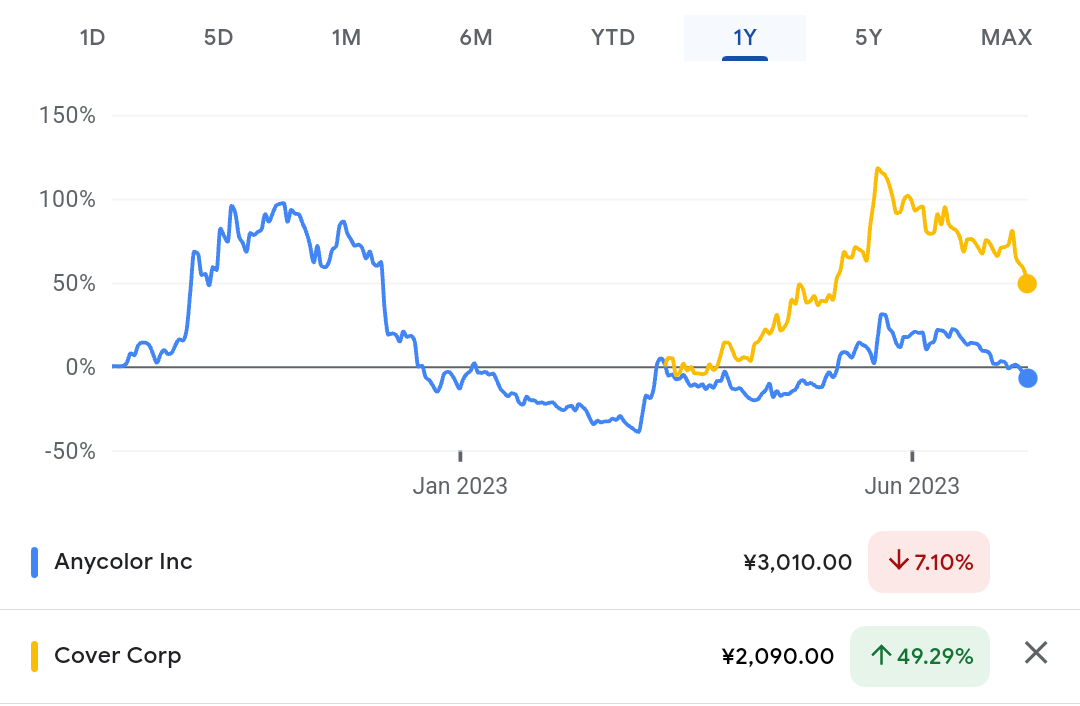Choose the 6M time range
The height and width of the screenshot is (706, 1080).
click(x=476, y=37)
